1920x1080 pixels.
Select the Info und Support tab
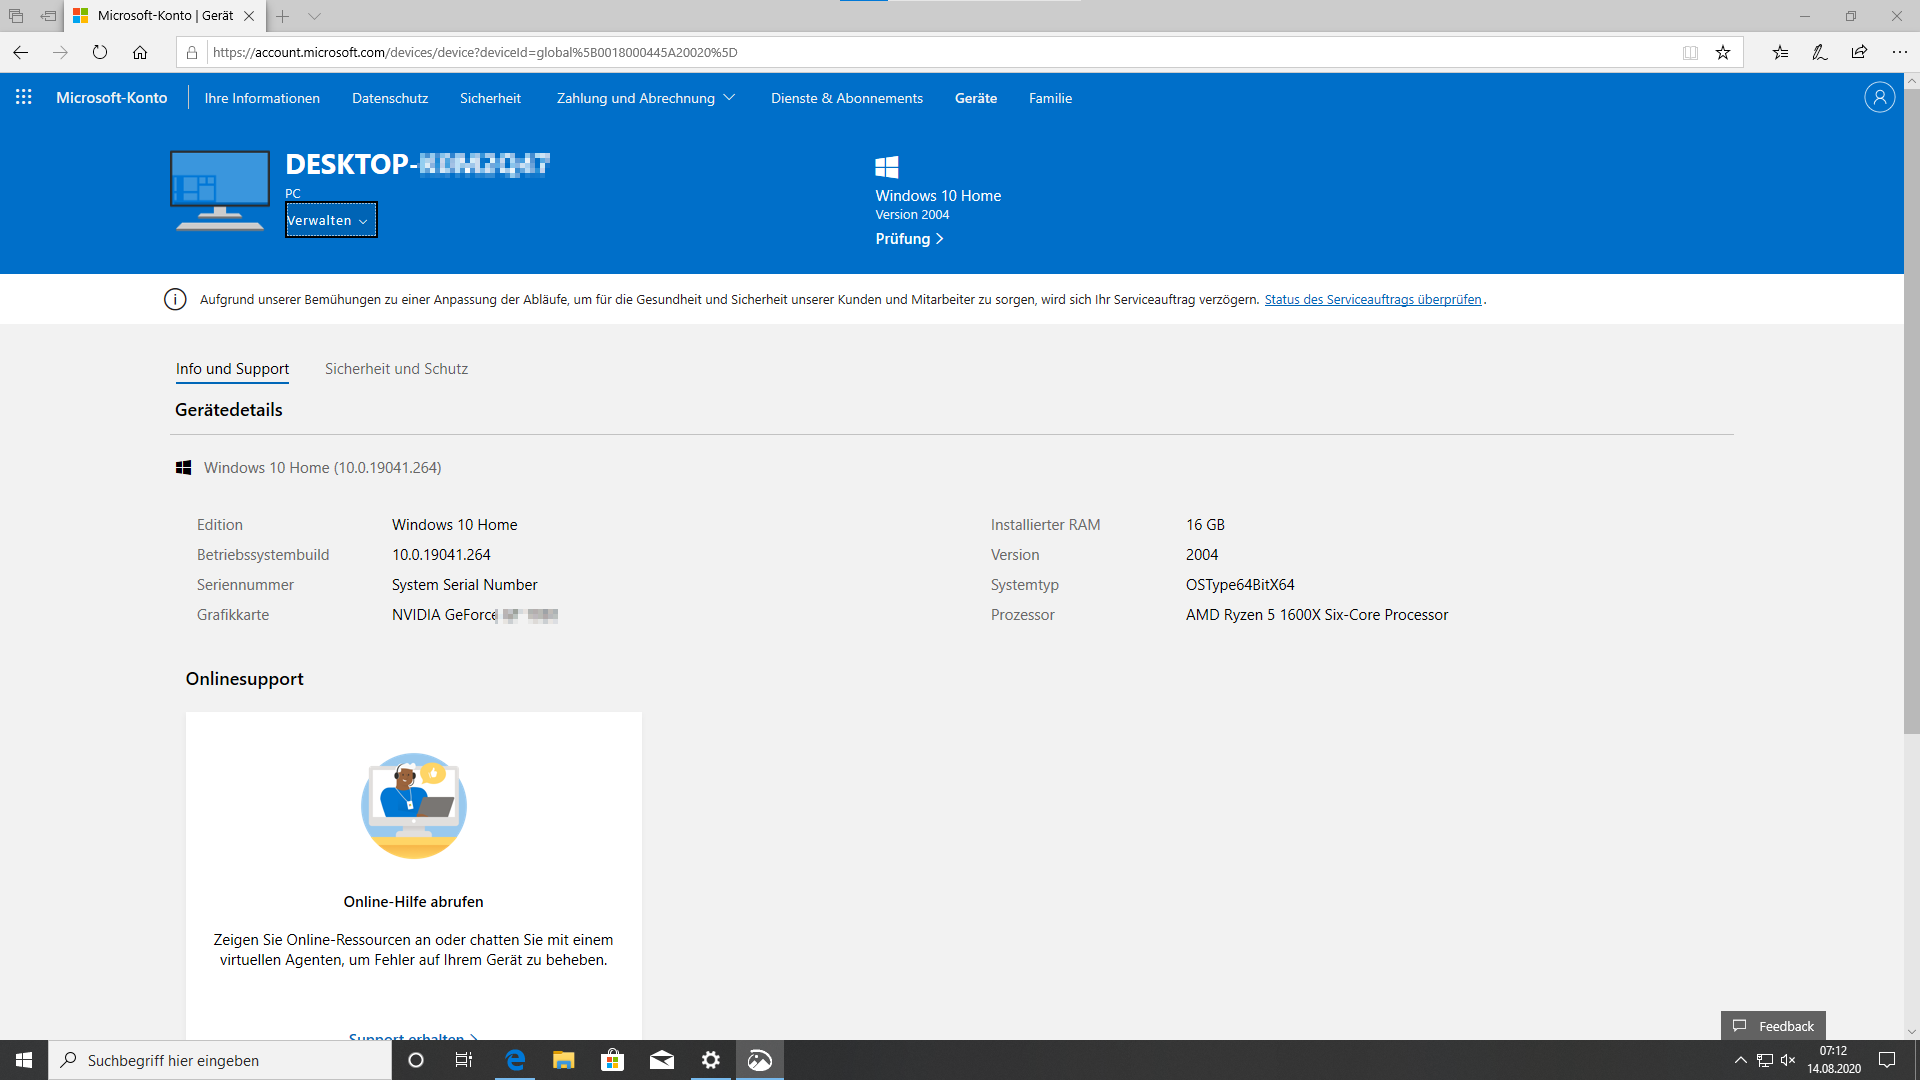click(232, 369)
